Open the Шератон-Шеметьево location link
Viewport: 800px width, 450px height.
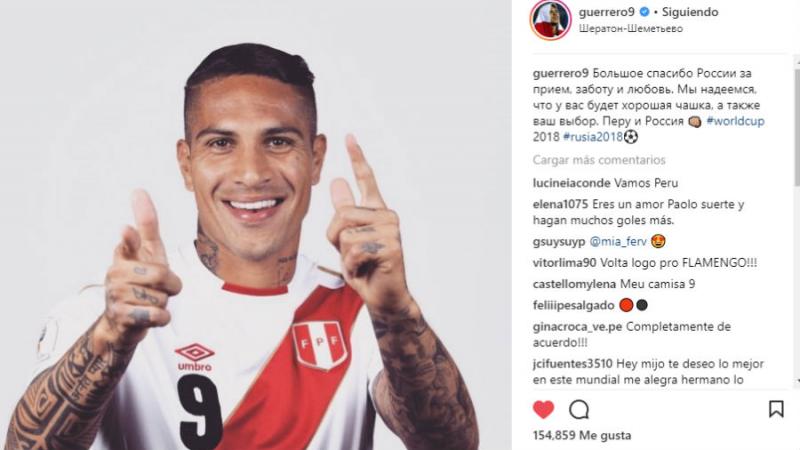click(x=631, y=29)
